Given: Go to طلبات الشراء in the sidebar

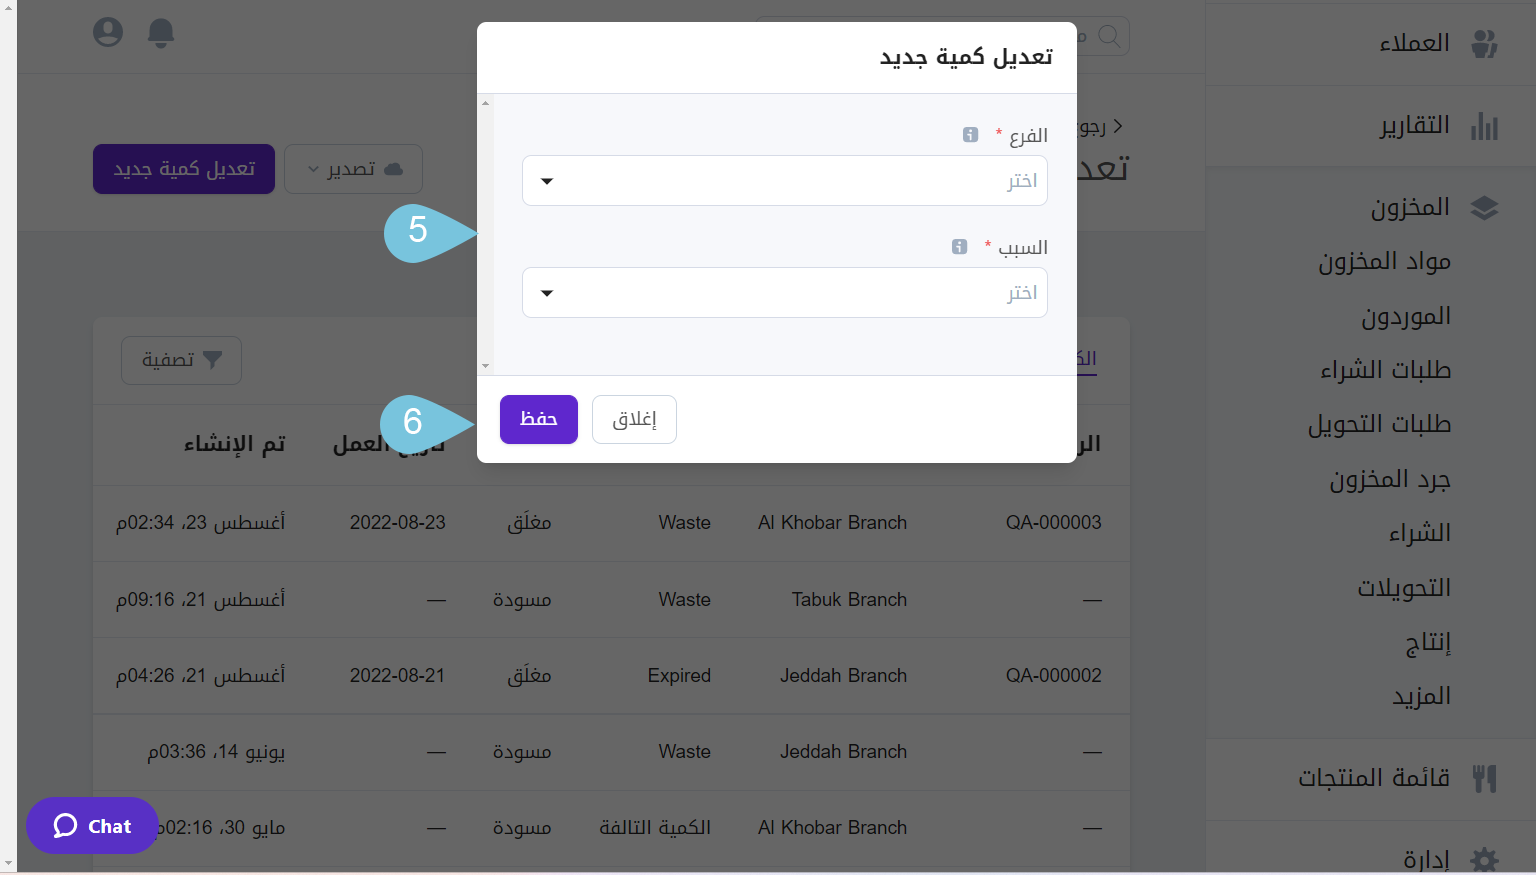Looking at the screenshot, I should pyautogui.click(x=1385, y=371).
